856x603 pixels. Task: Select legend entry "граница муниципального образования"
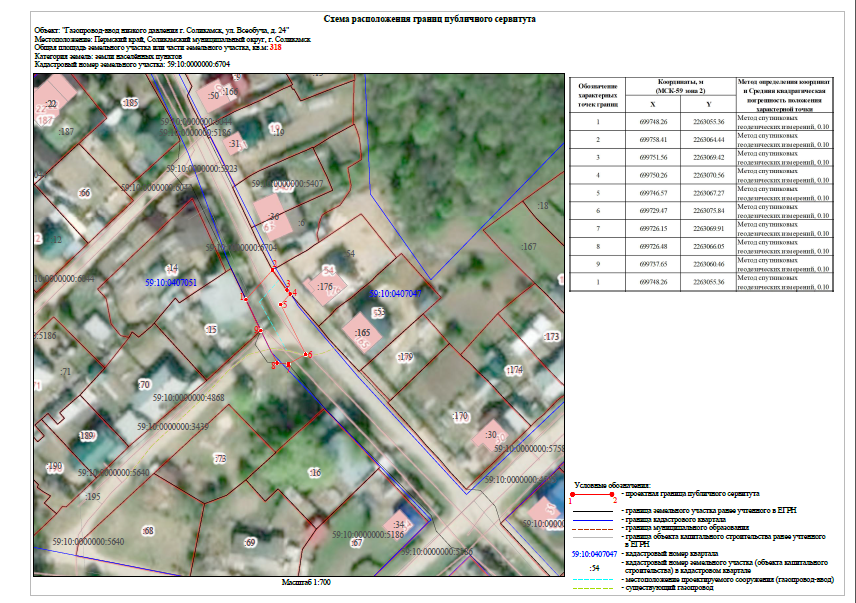tap(687, 528)
